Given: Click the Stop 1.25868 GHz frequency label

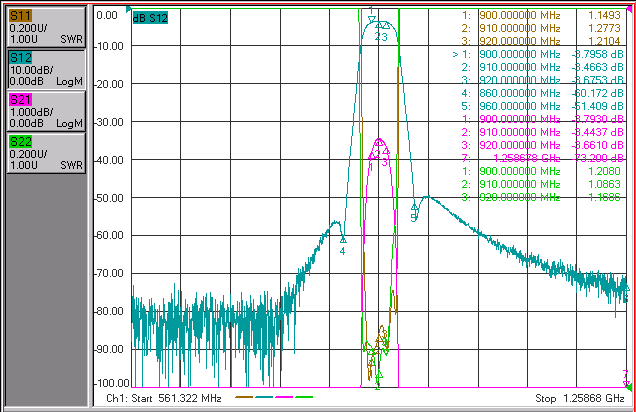Looking at the screenshot, I should click(x=580, y=398).
